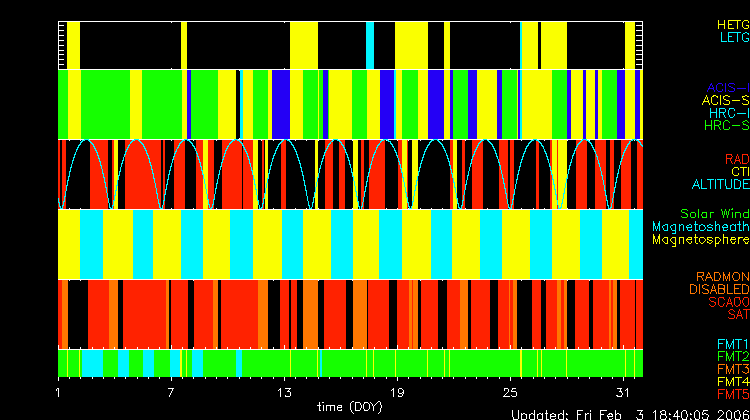
Task: Click the ACIS-S legend entry
Action: pyautogui.click(x=725, y=101)
